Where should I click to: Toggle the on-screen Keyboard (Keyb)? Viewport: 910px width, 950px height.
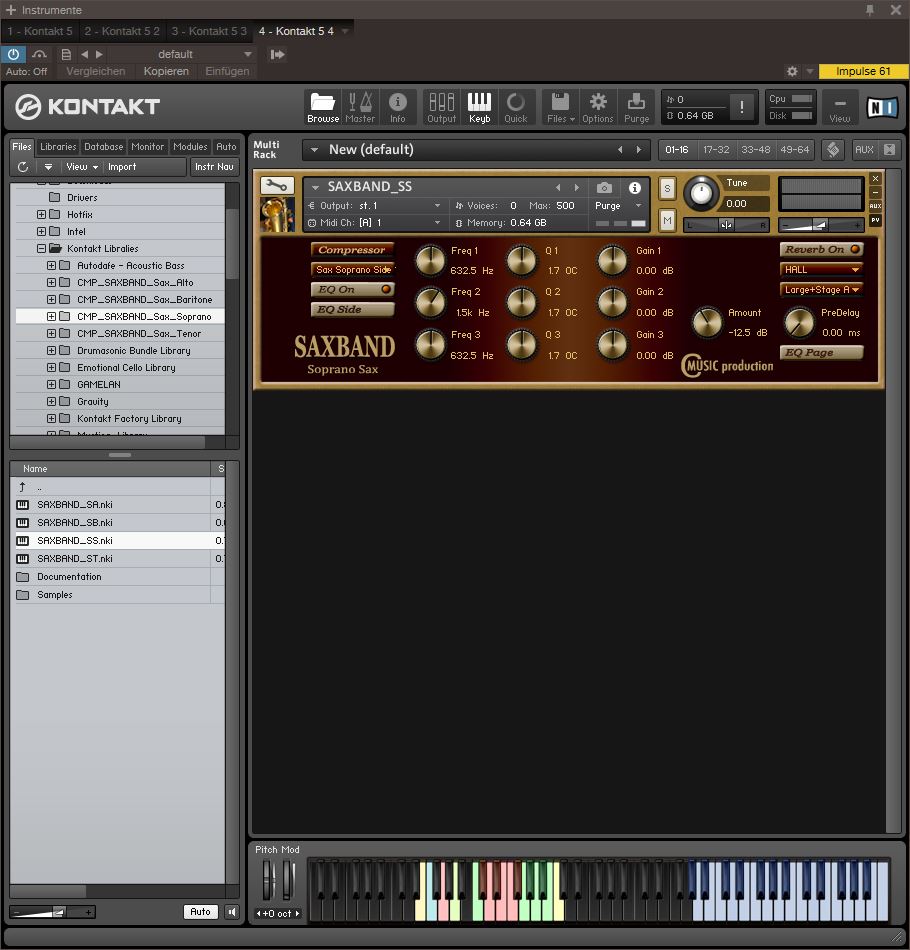(479, 107)
